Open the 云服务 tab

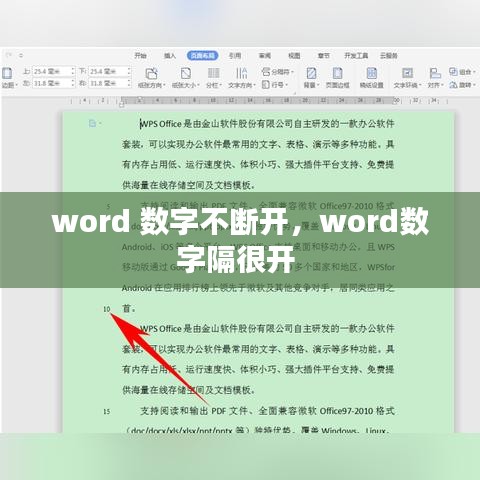click(x=389, y=56)
